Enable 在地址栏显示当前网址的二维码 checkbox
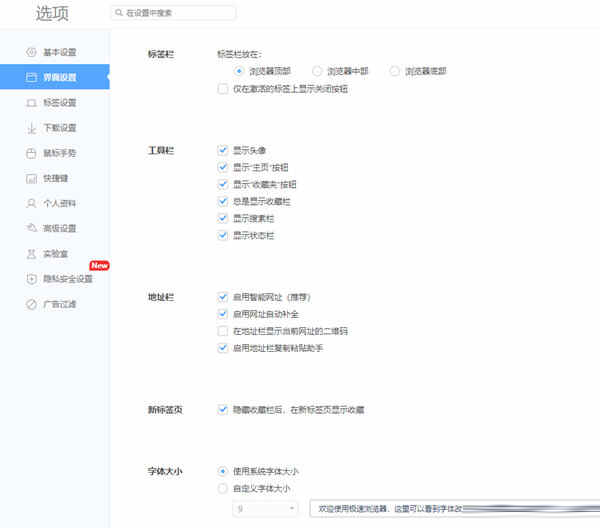The width and height of the screenshot is (600, 528). tap(222, 330)
